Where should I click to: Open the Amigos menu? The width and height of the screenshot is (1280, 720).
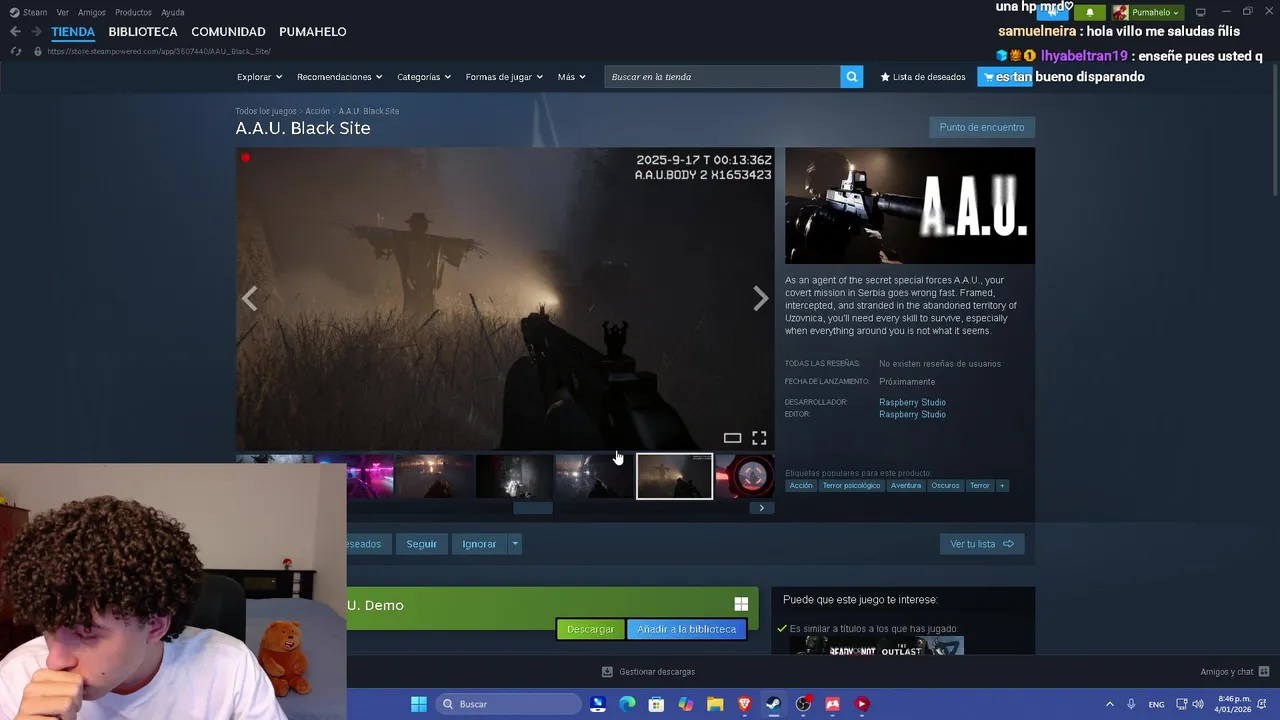pyautogui.click(x=92, y=12)
